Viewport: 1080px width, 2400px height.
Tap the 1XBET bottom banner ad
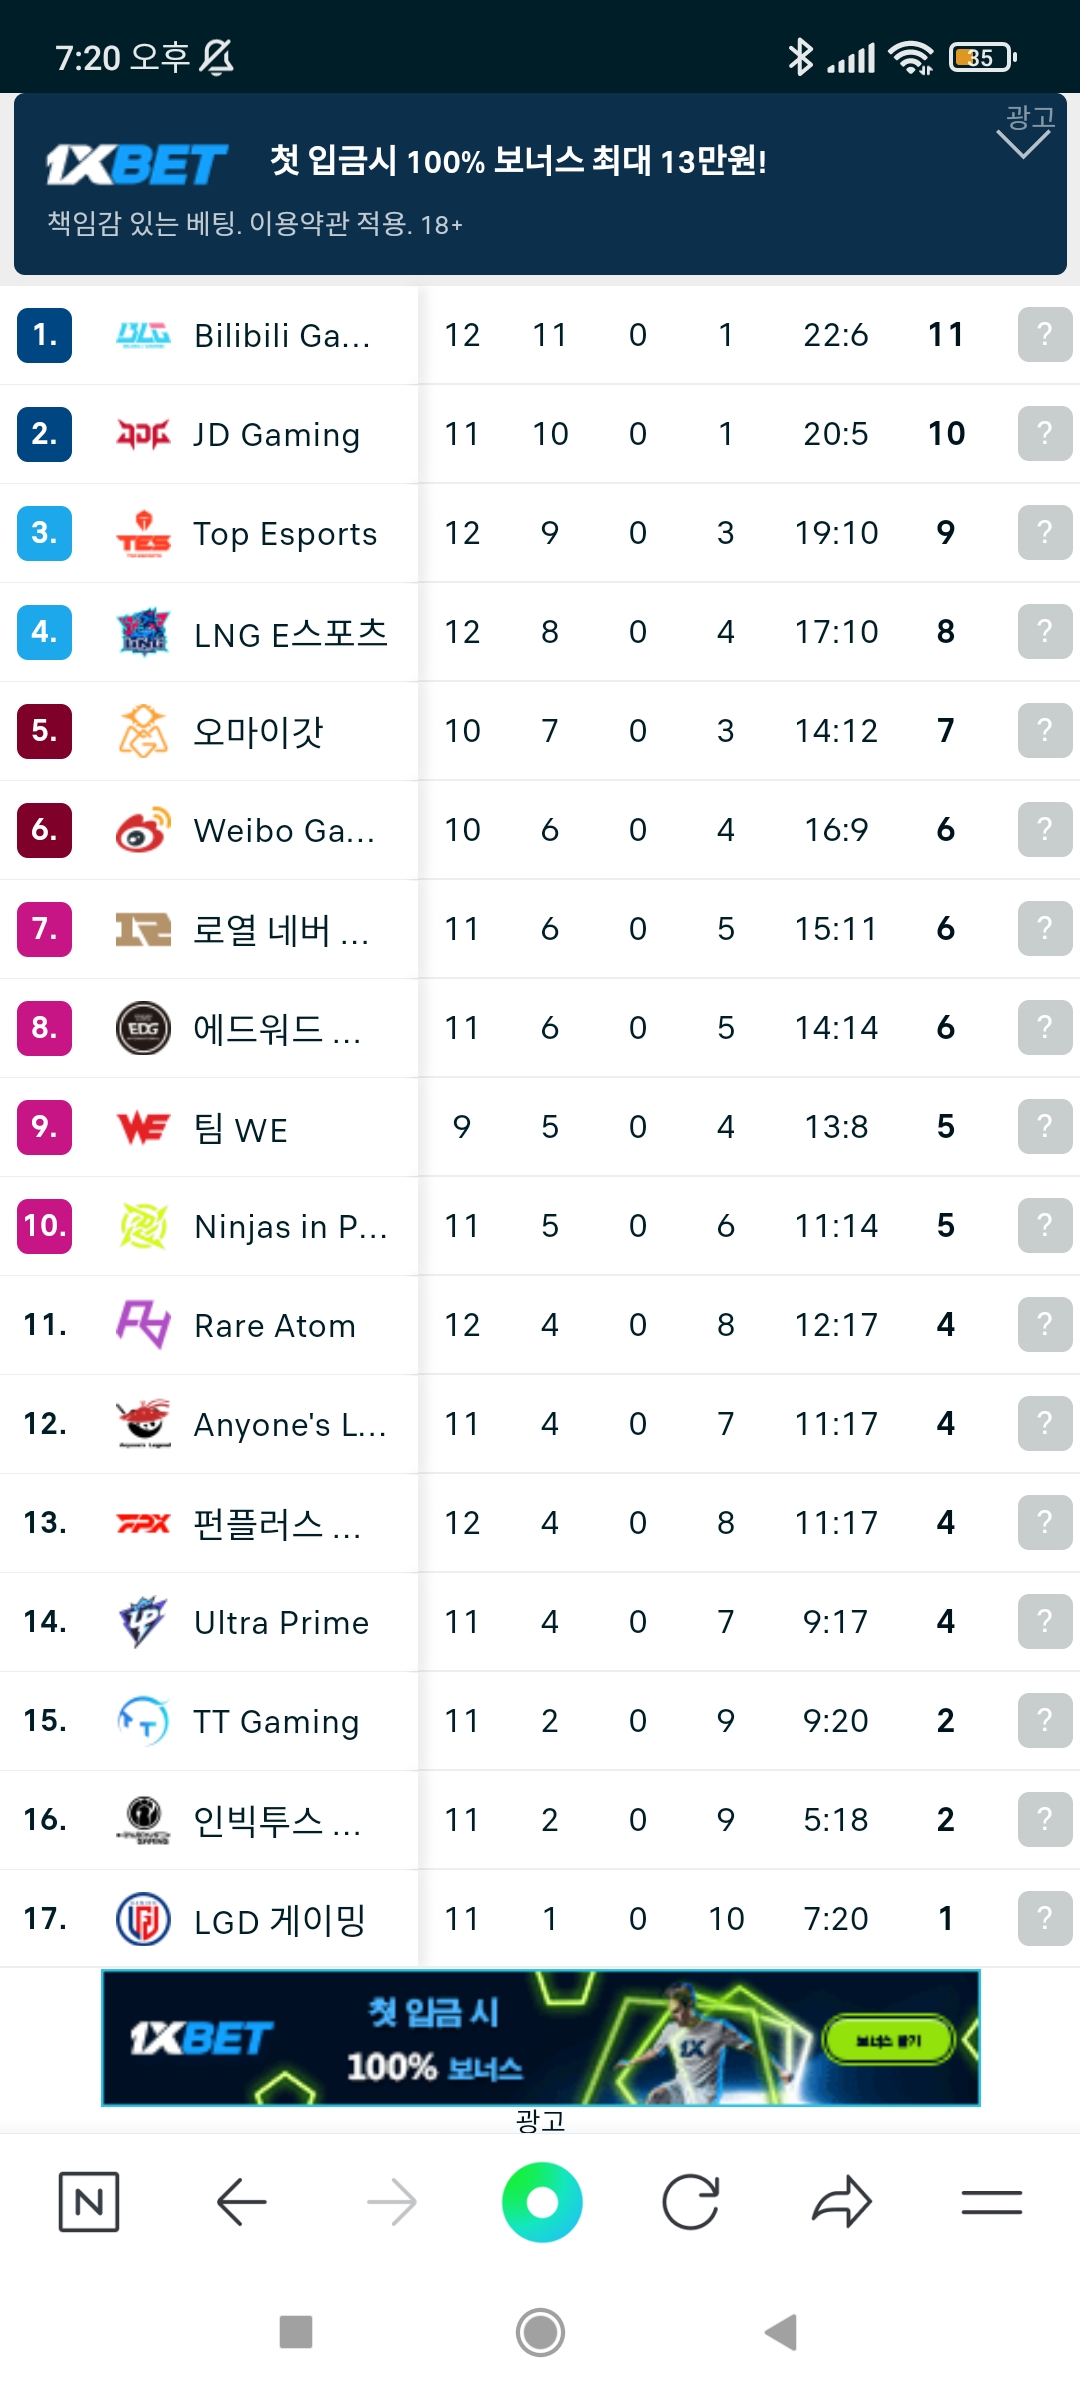(540, 2037)
